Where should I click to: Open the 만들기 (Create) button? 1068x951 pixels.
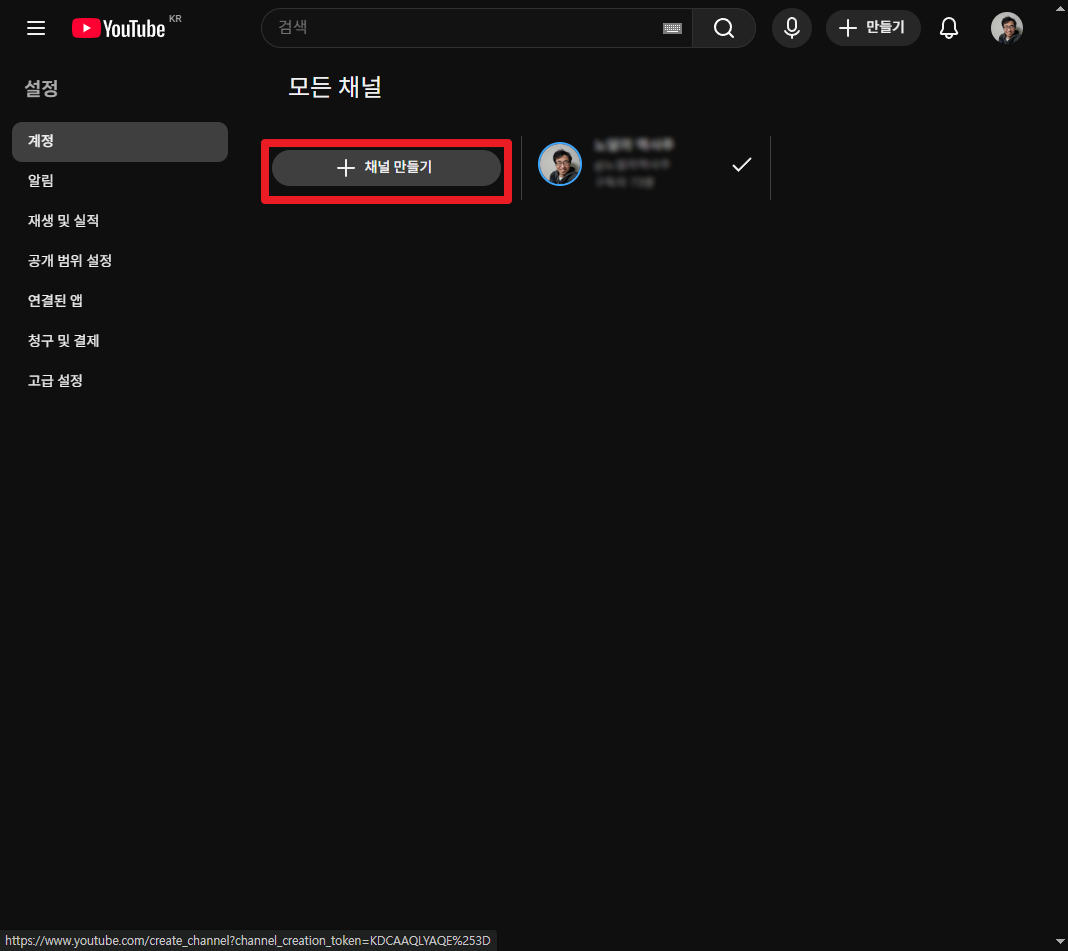[x=873, y=28]
